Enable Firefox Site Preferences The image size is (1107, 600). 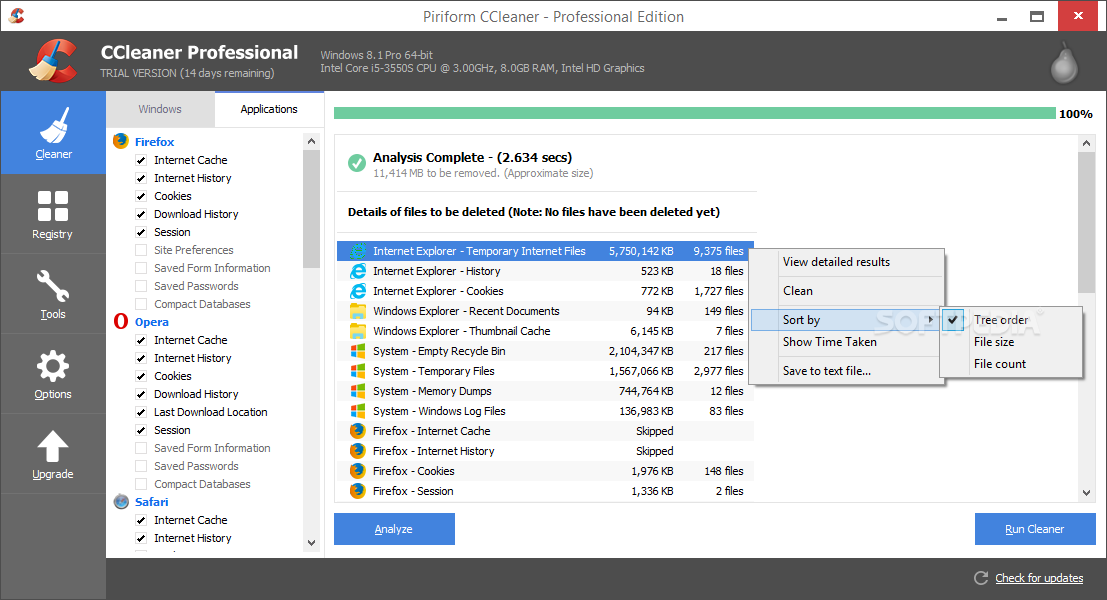(141, 250)
